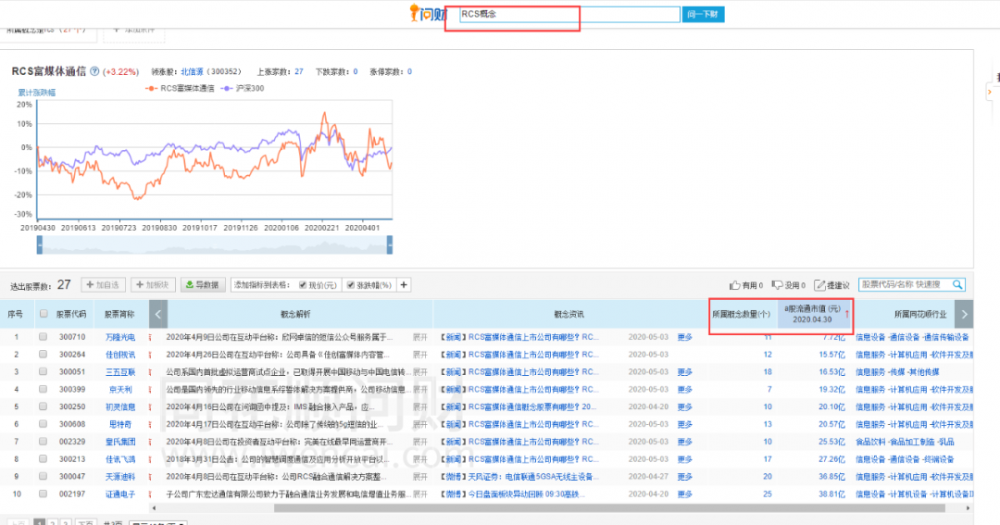Expand concept analysis for 三五互联 row

pyautogui.click(x=420, y=372)
